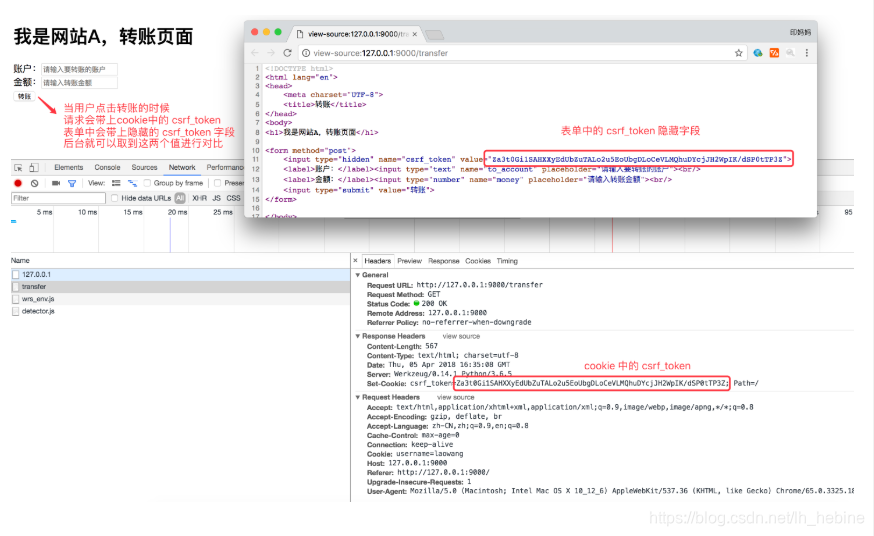Viewport: 874px width, 536px height.
Task: Select the inspect element picker icon
Action: pos(18,168)
